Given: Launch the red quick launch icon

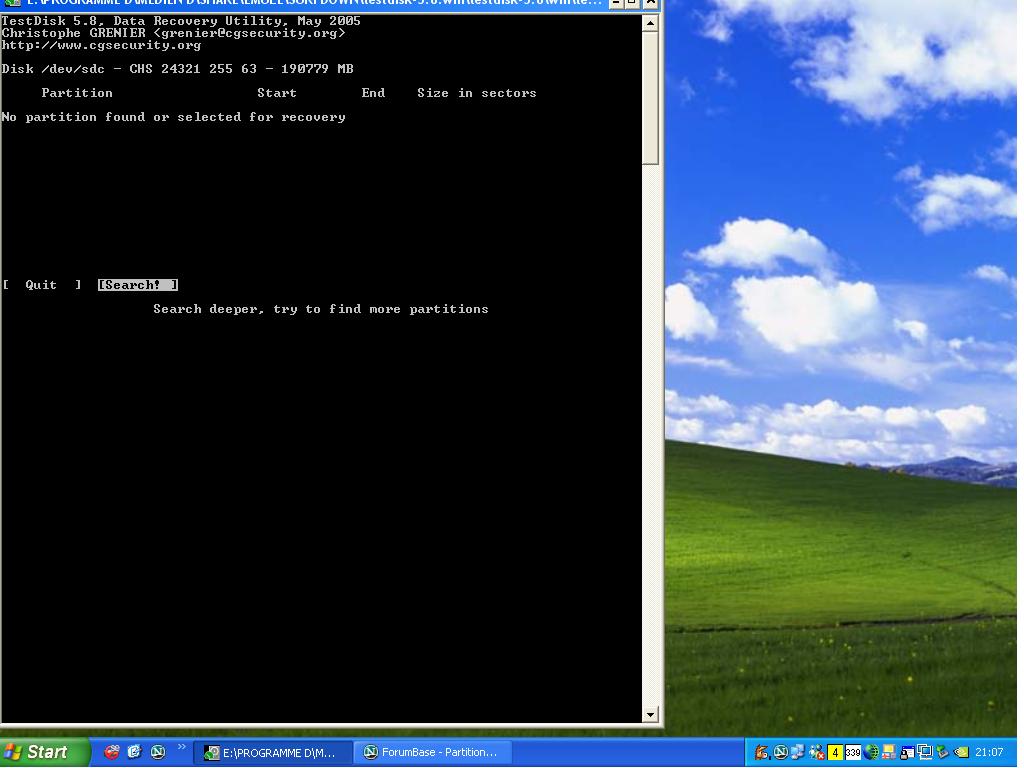Looking at the screenshot, I should (x=112, y=752).
